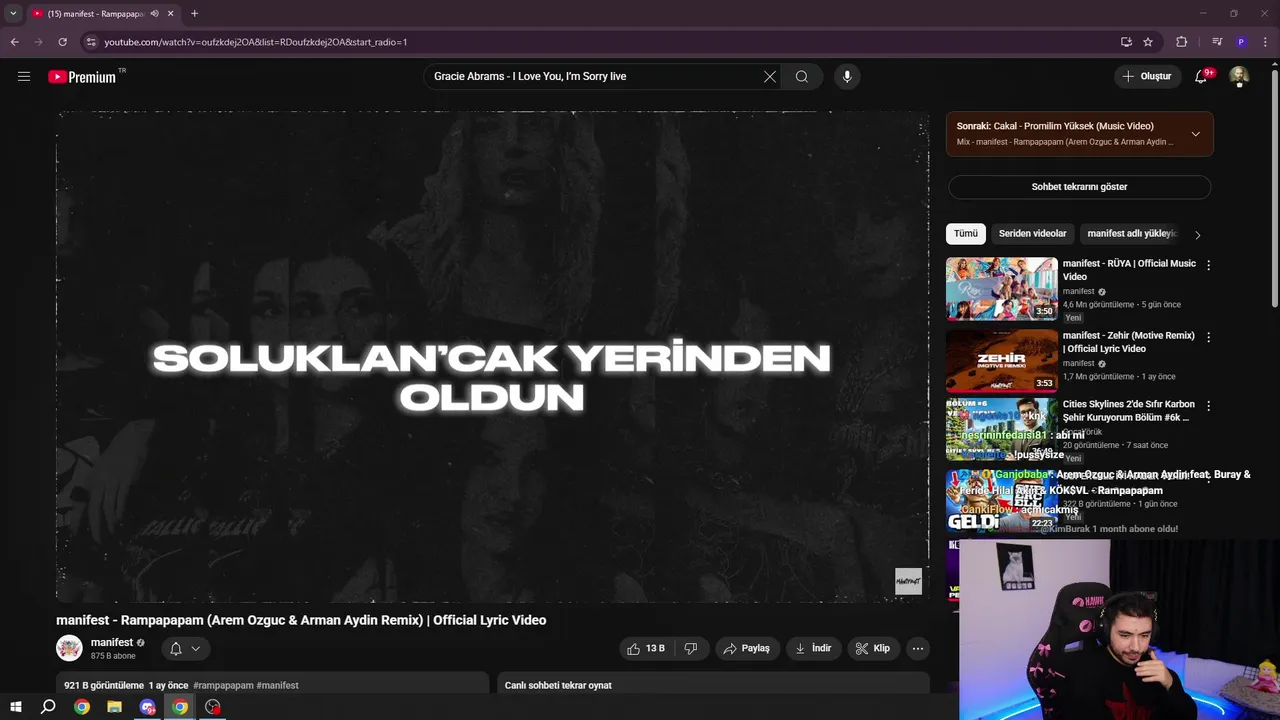
Task: Open Chrome three-dot menu
Action: (1264, 42)
